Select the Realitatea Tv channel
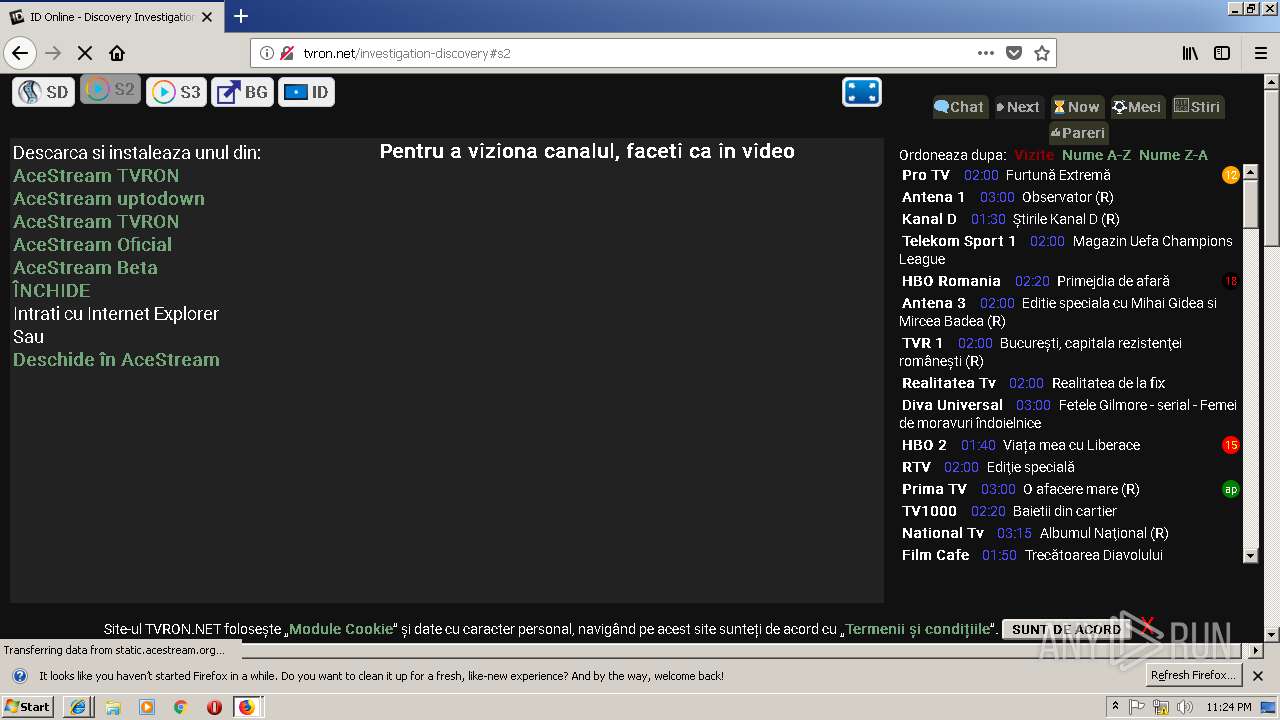Image resolution: width=1280 pixels, height=720 pixels. 949,383
